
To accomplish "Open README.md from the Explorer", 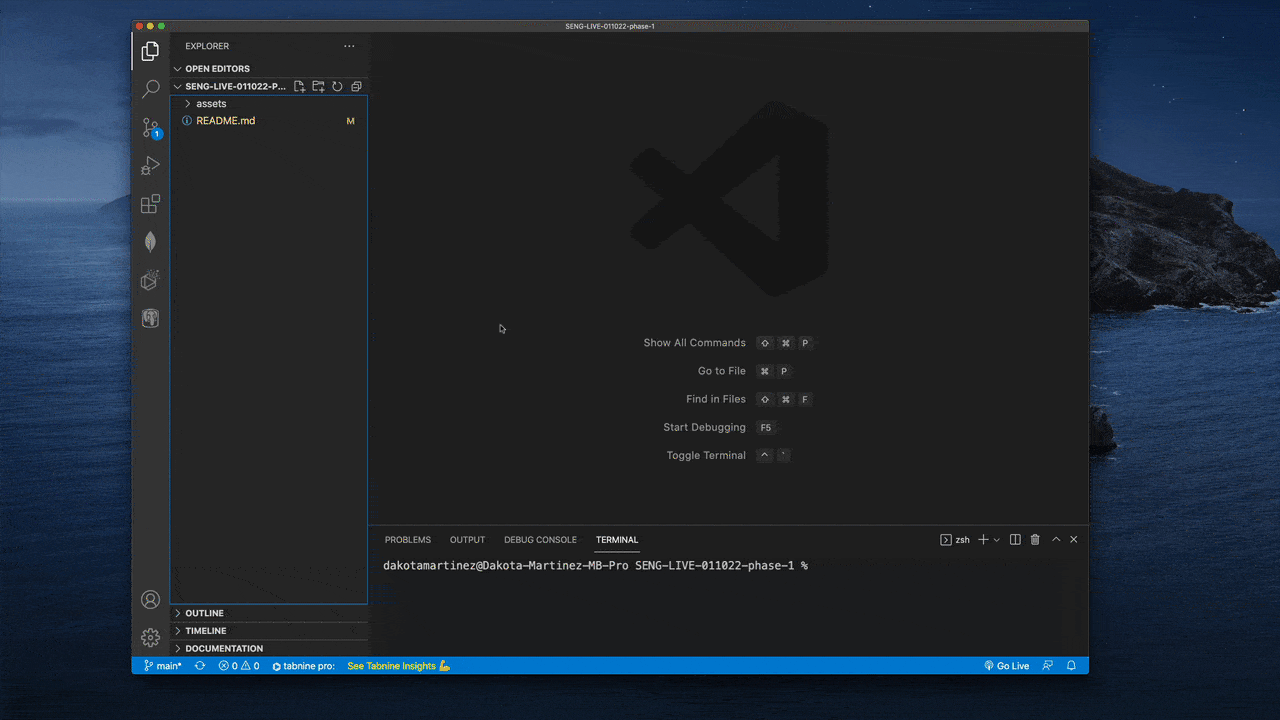I will click(225, 120).
